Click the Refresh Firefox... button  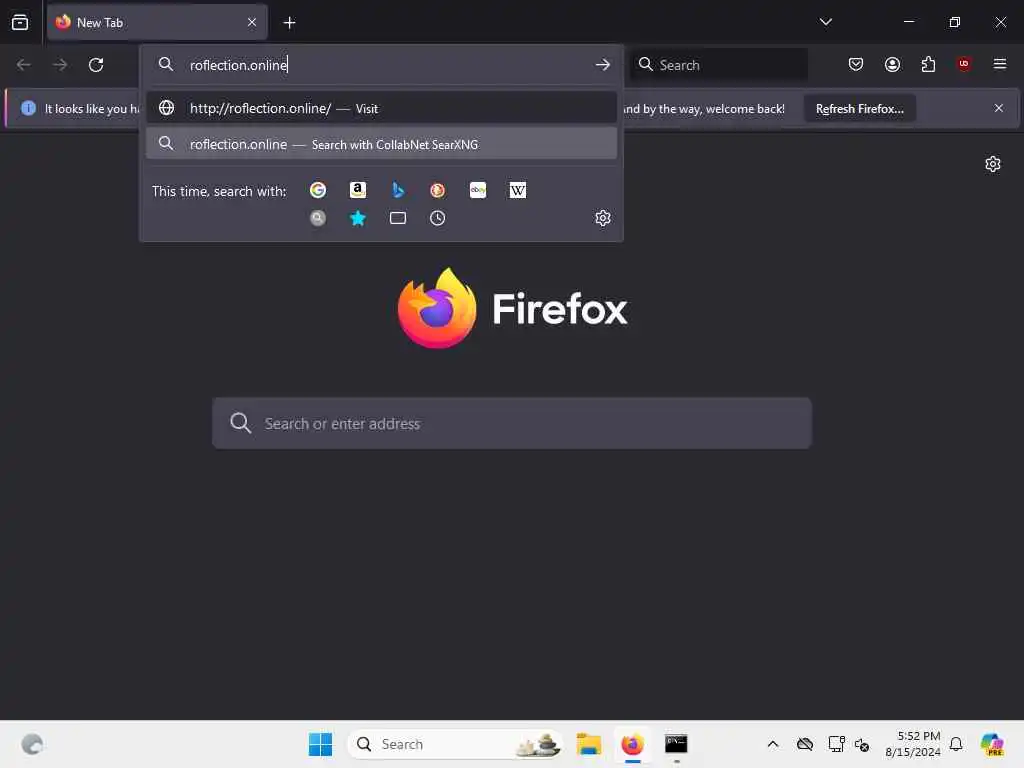(x=859, y=108)
